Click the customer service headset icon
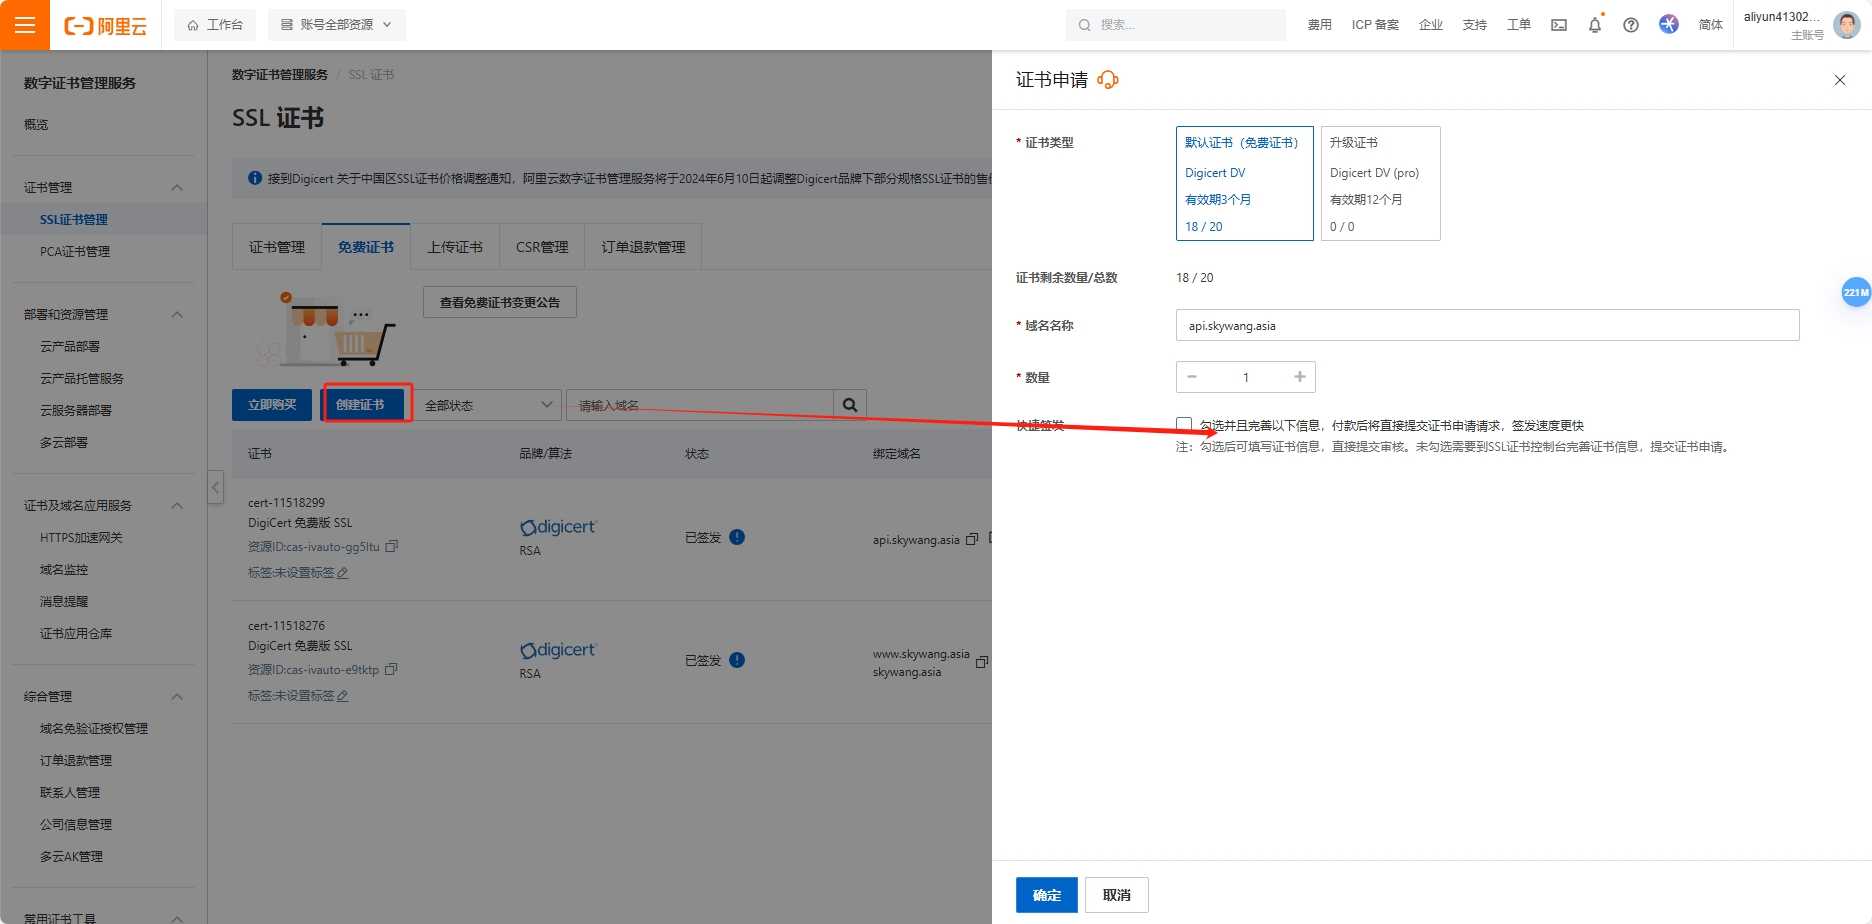Viewport: 1872px width, 924px height. coord(1108,80)
